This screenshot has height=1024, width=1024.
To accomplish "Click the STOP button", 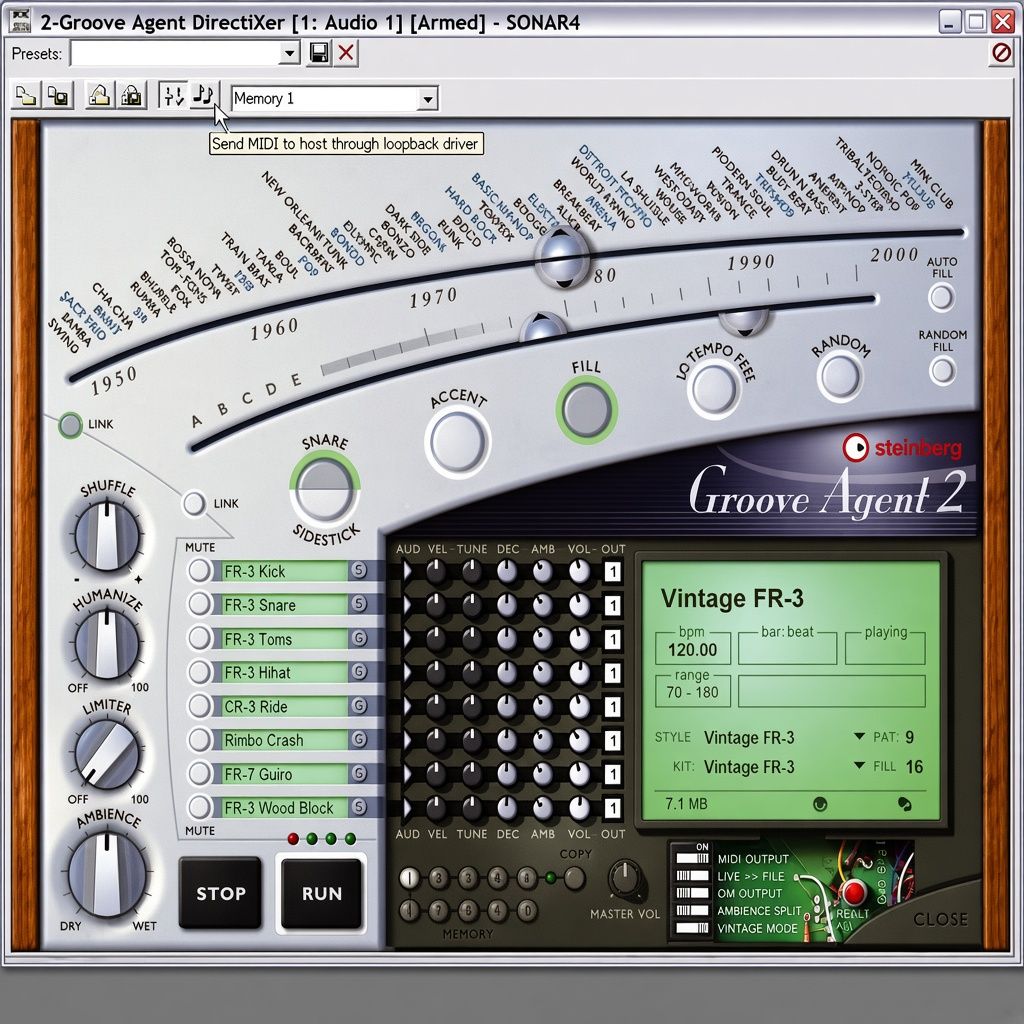I will click(x=220, y=893).
